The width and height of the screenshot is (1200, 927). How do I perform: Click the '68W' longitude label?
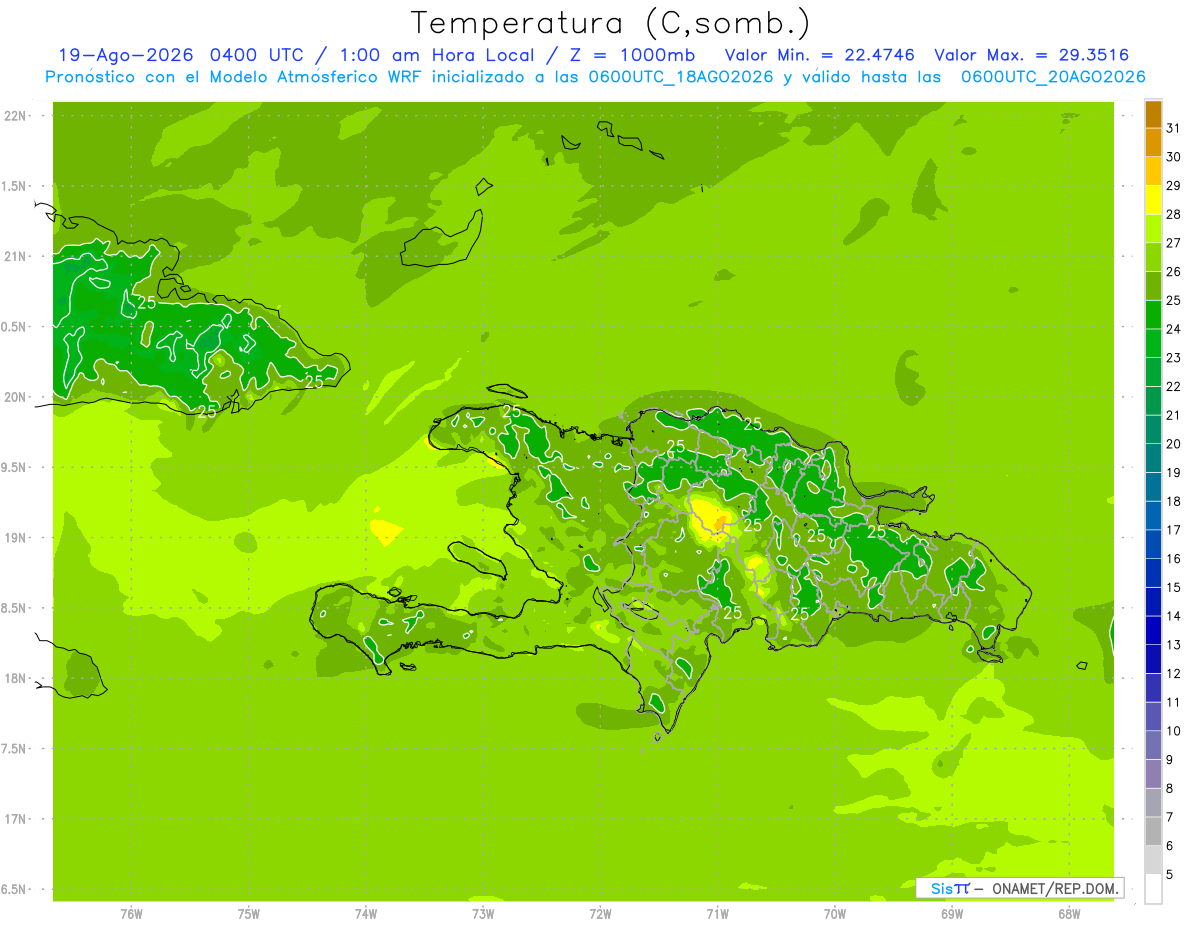(x=1069, y=914)
